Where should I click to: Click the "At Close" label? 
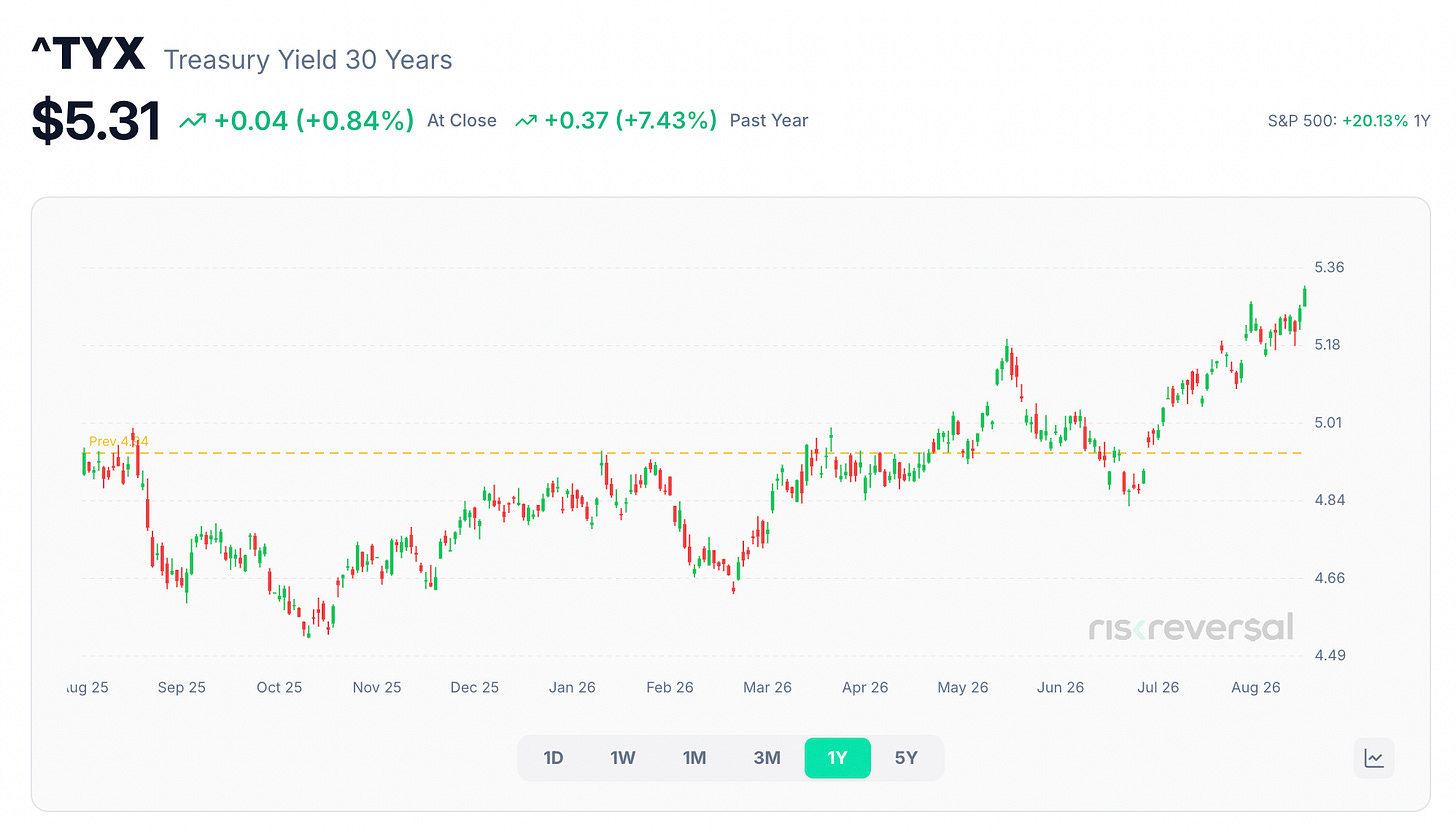tap(462, 121)
